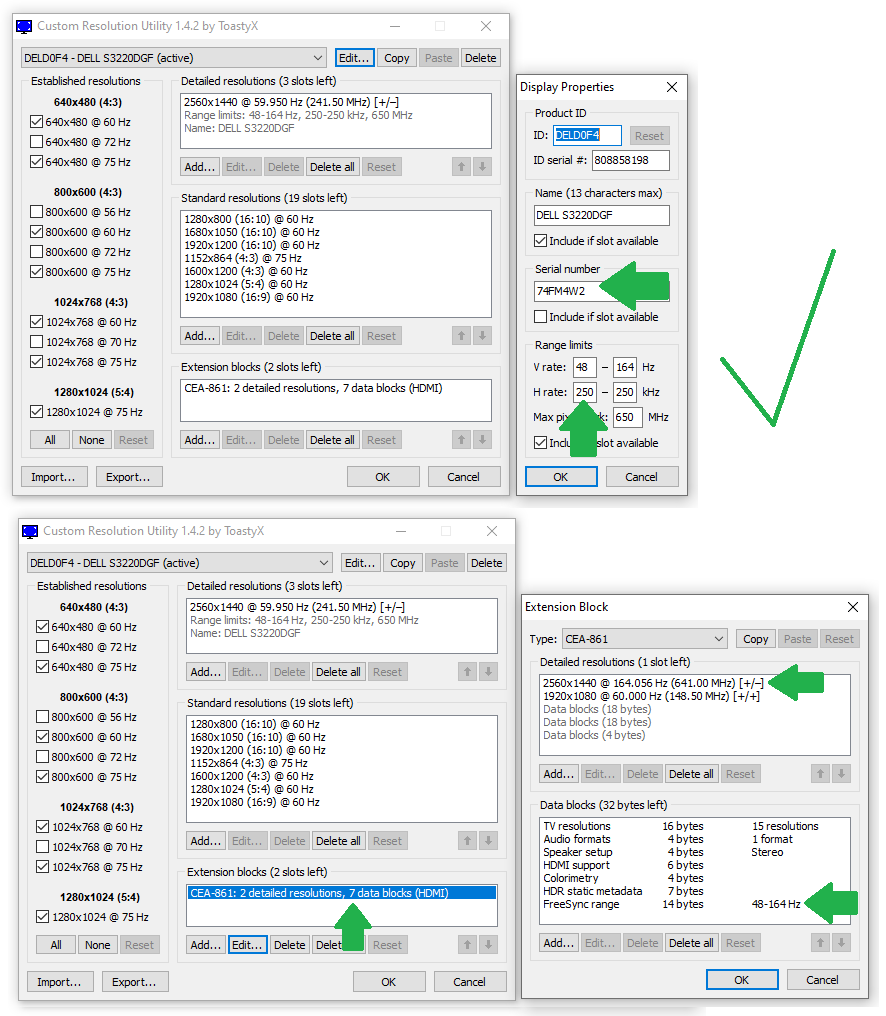The width and height of the screenshot is (886, 1016).
Task: Click Import... in the upper CRU window
Action: click(53, 477)
